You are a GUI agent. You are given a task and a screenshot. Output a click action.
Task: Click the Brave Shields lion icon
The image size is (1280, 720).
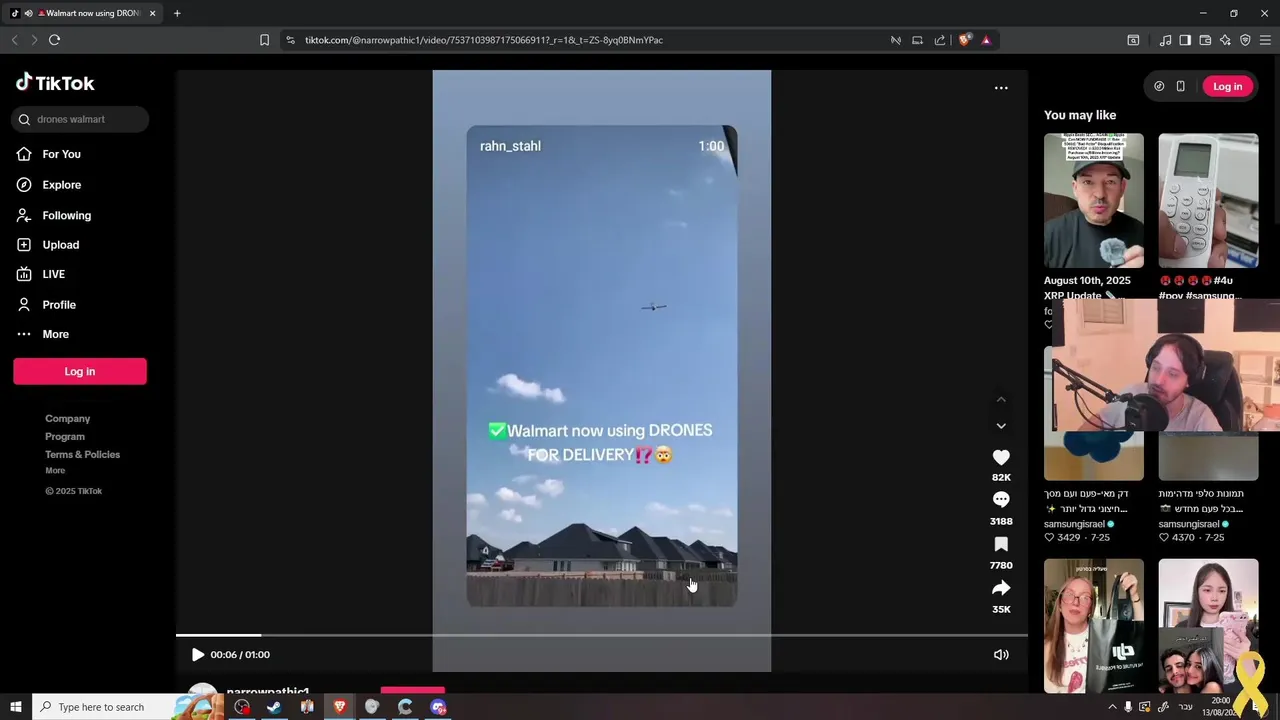[x=964, y=40]
